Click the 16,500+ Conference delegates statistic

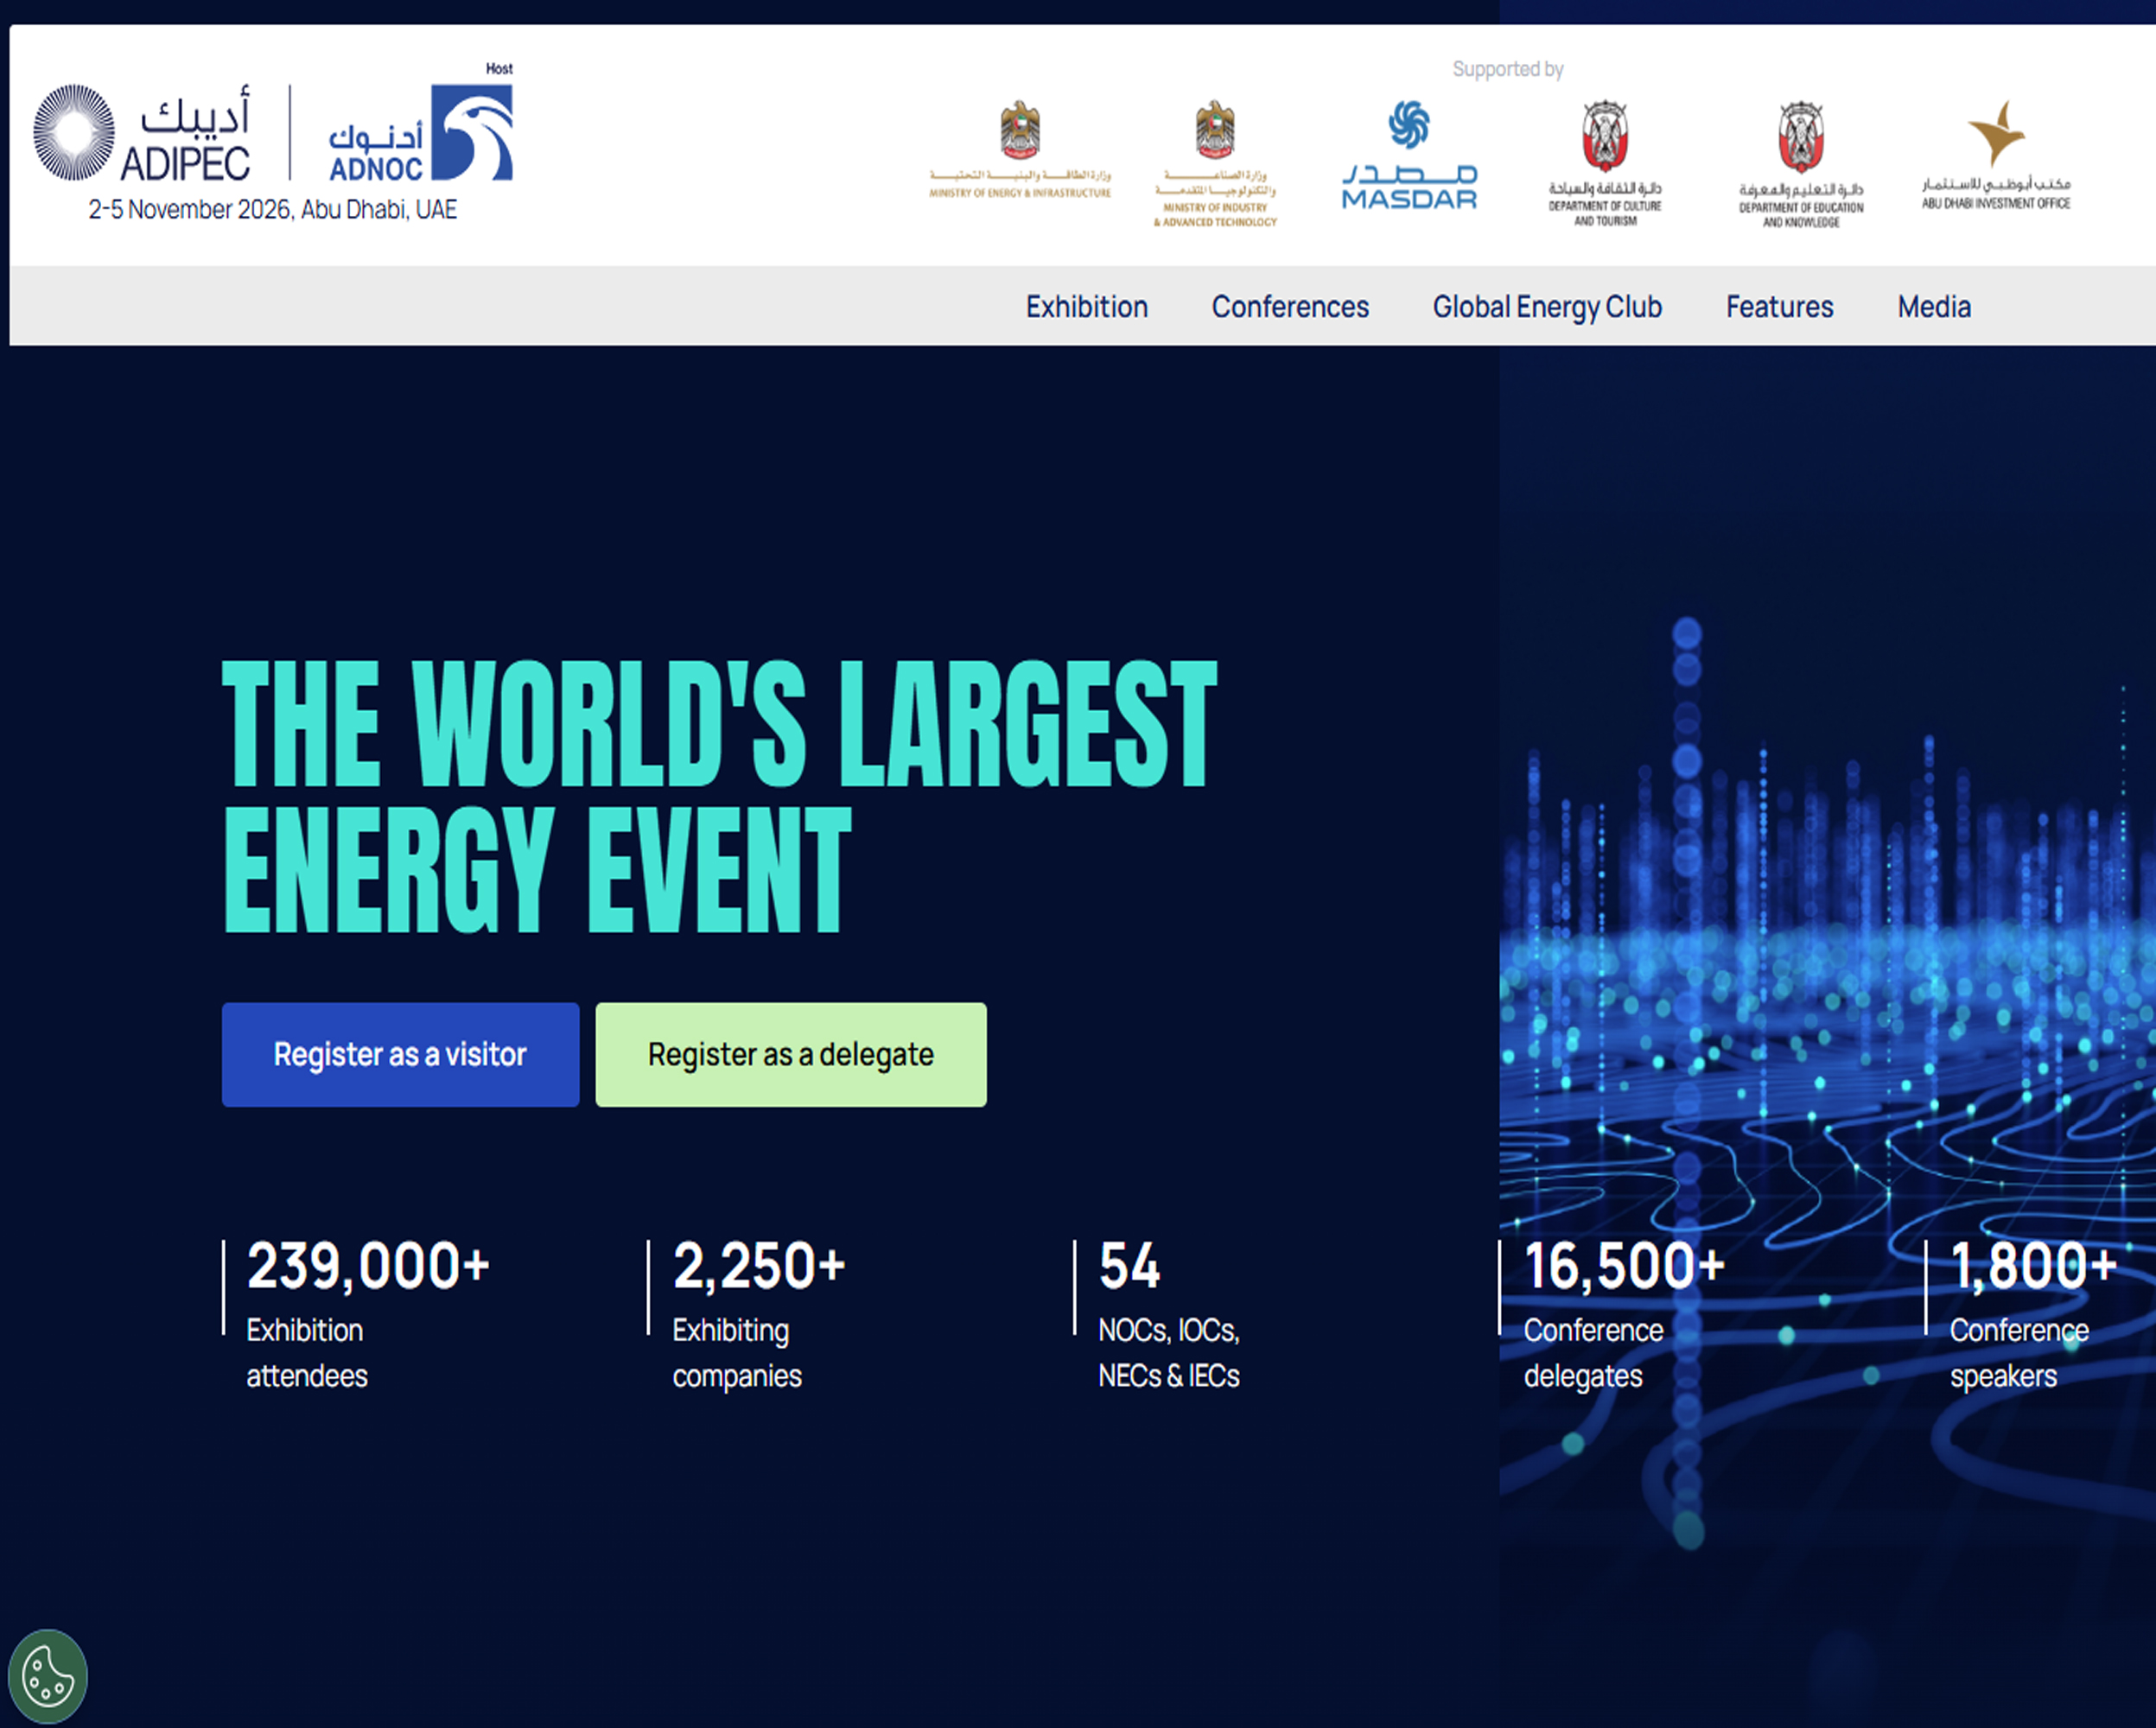pyautogui.click(x=1622, y=1312)
